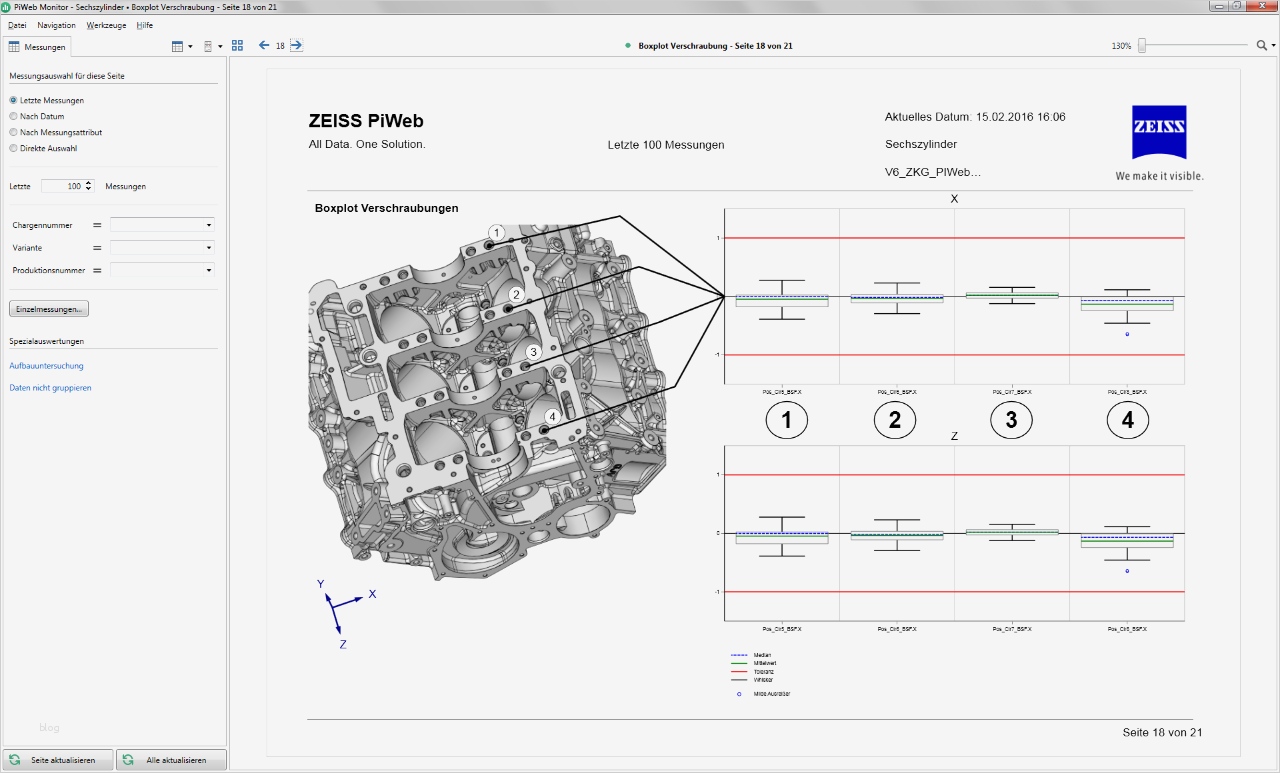Click the zoom slider handle
Screen dimensions: 1280x773
point(1142,46)
